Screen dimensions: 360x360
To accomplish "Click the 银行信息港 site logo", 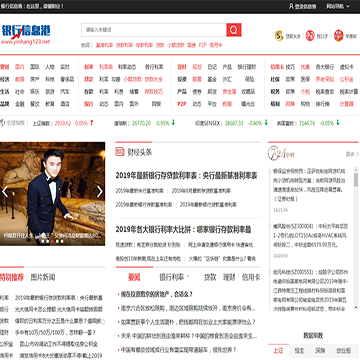I will (26, 34).
